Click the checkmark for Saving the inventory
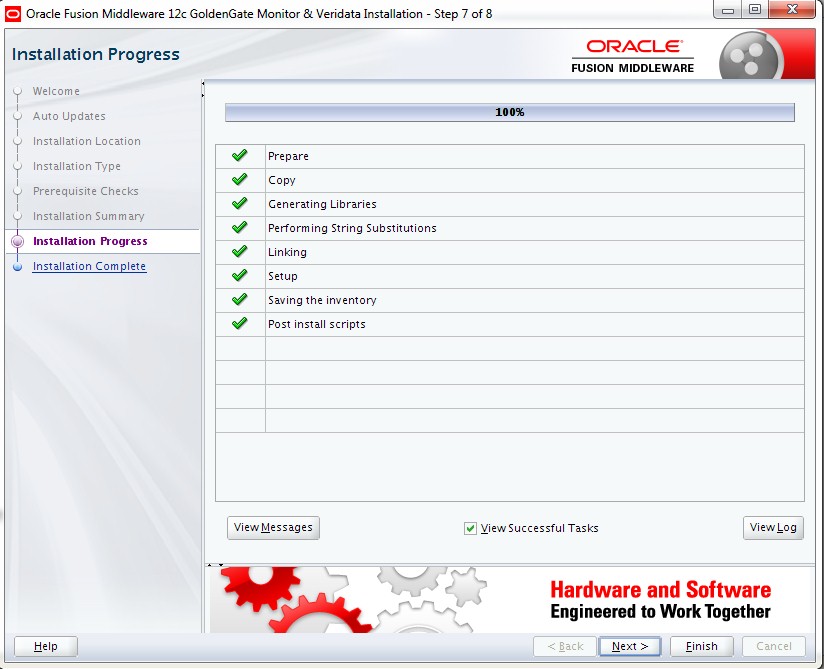Image resolution: width=824 pixels, height=669 pixels. tap(240, 300)
